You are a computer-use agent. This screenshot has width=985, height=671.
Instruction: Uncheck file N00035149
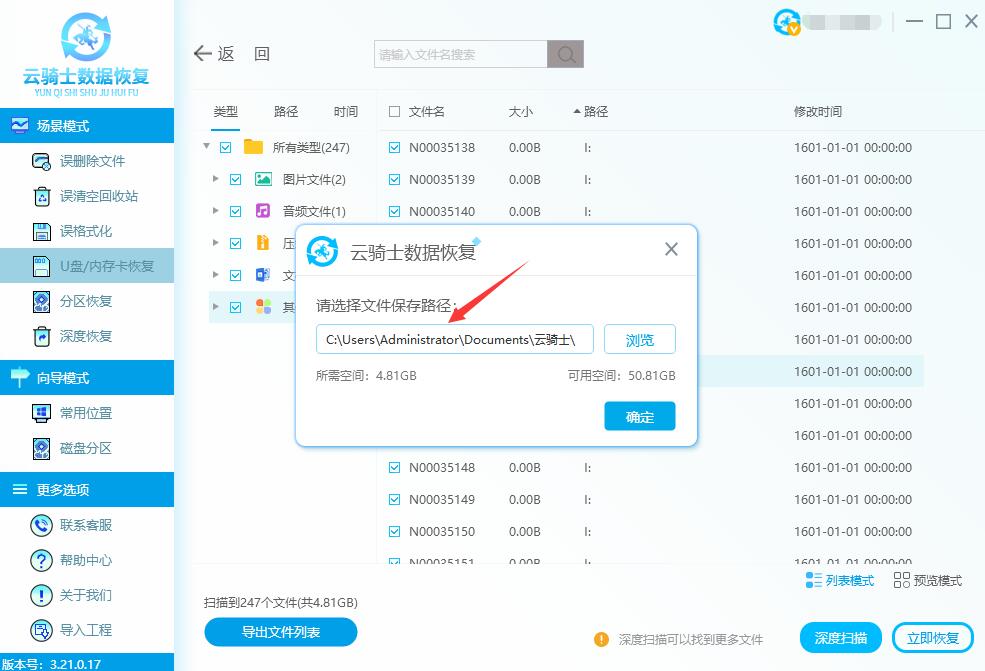point(395,499)
